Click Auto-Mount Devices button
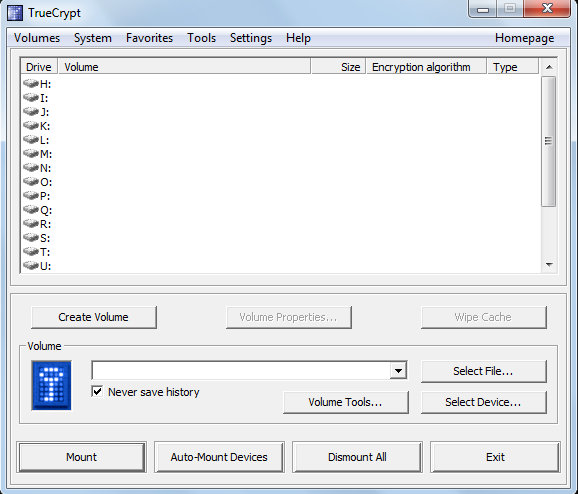 click(x=219, y=457)
